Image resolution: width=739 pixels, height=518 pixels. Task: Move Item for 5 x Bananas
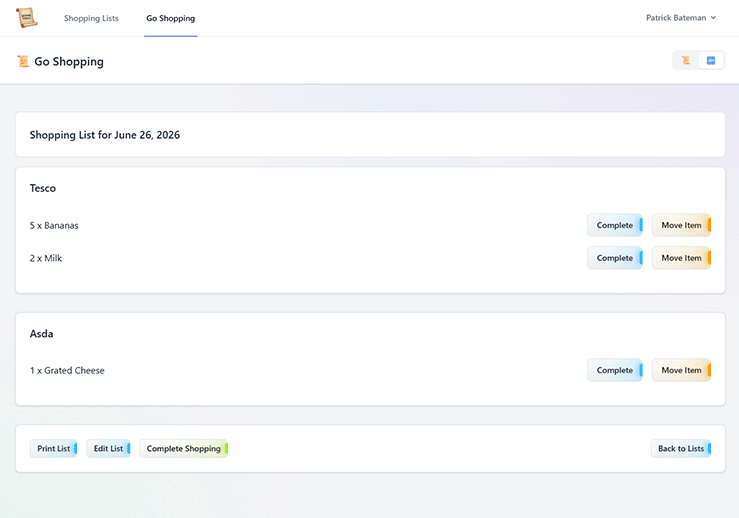(682, 225)
